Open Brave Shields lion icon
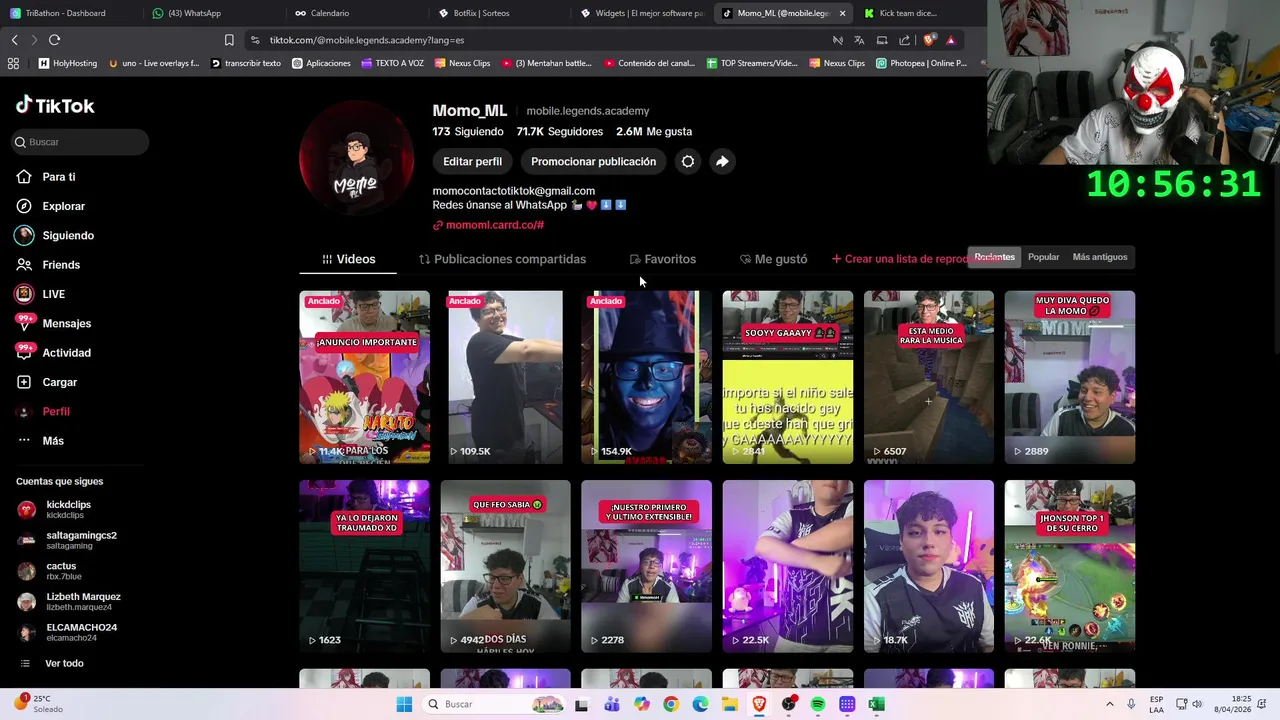This screenshot has width=1280, height=720. (929, 40)
